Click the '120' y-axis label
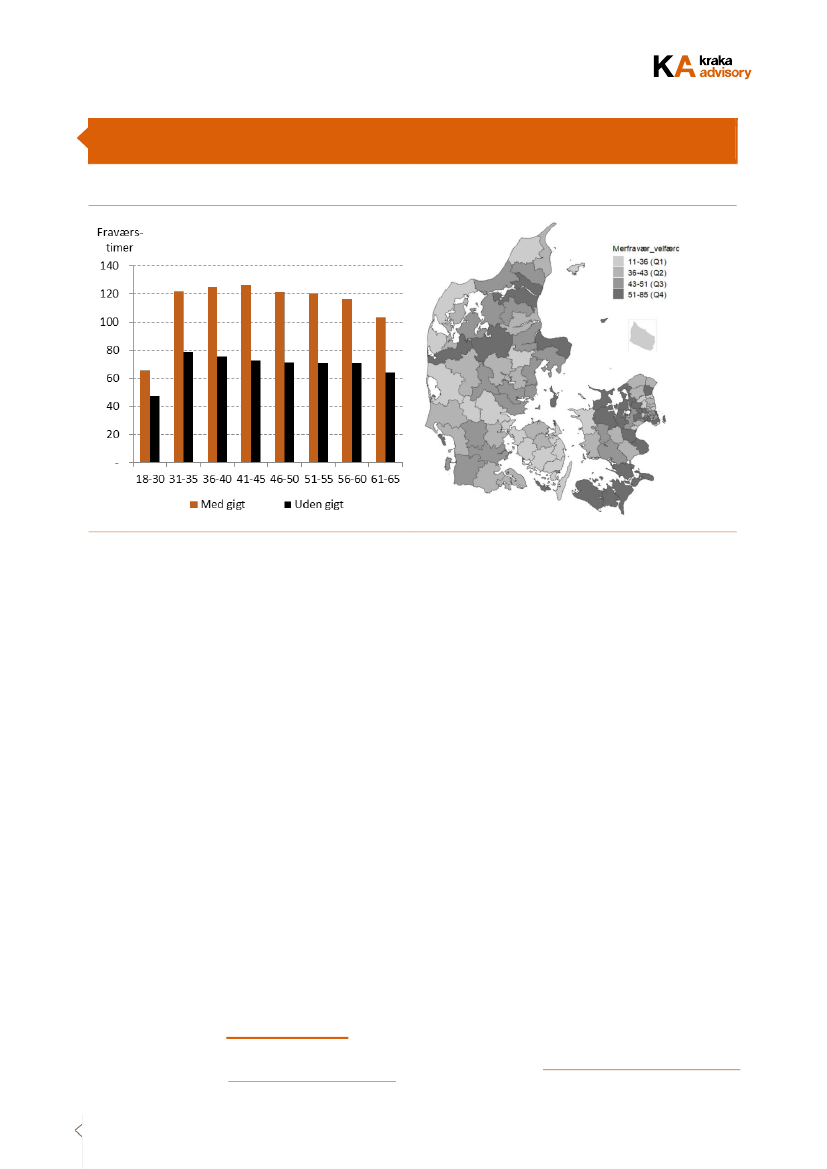Viewport: 827px width, 1169px height. (x=110, y=294)
